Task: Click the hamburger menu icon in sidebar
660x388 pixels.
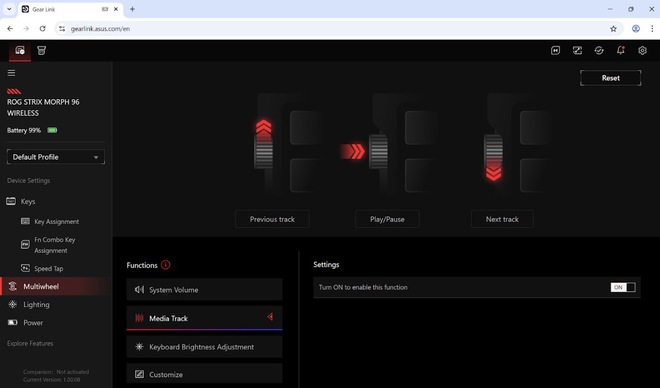Action: 11,73
